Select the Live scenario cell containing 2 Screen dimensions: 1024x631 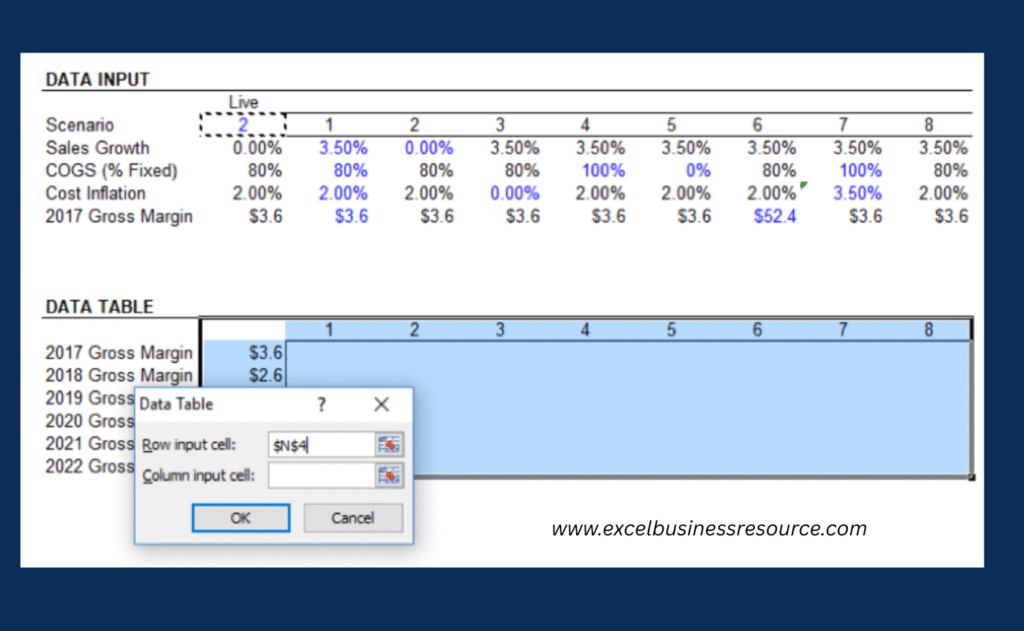242,124
